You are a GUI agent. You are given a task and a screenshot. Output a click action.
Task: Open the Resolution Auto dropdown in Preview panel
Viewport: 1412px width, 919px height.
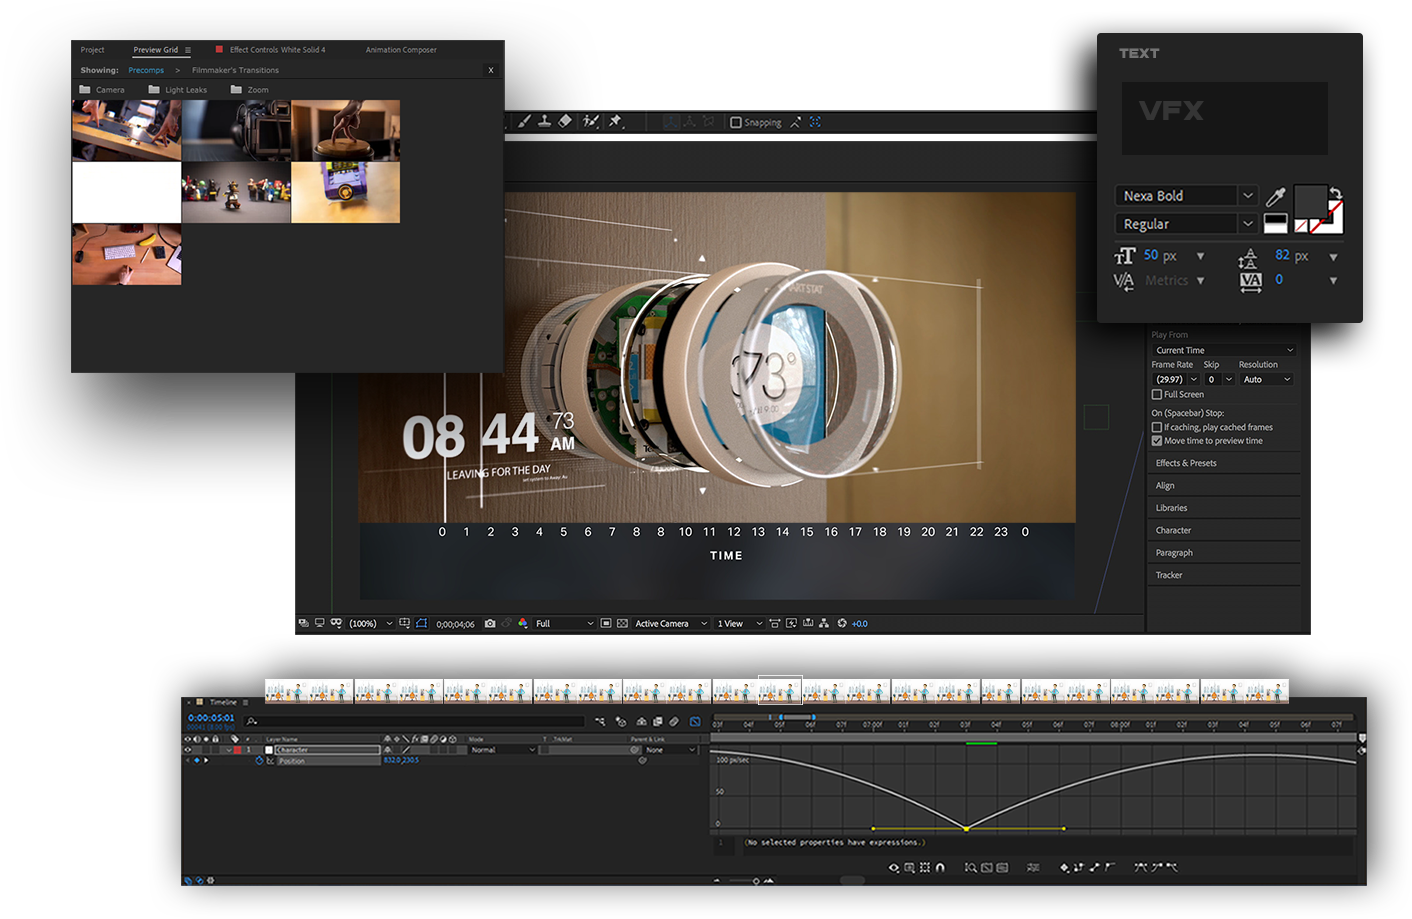[1266, 379]
